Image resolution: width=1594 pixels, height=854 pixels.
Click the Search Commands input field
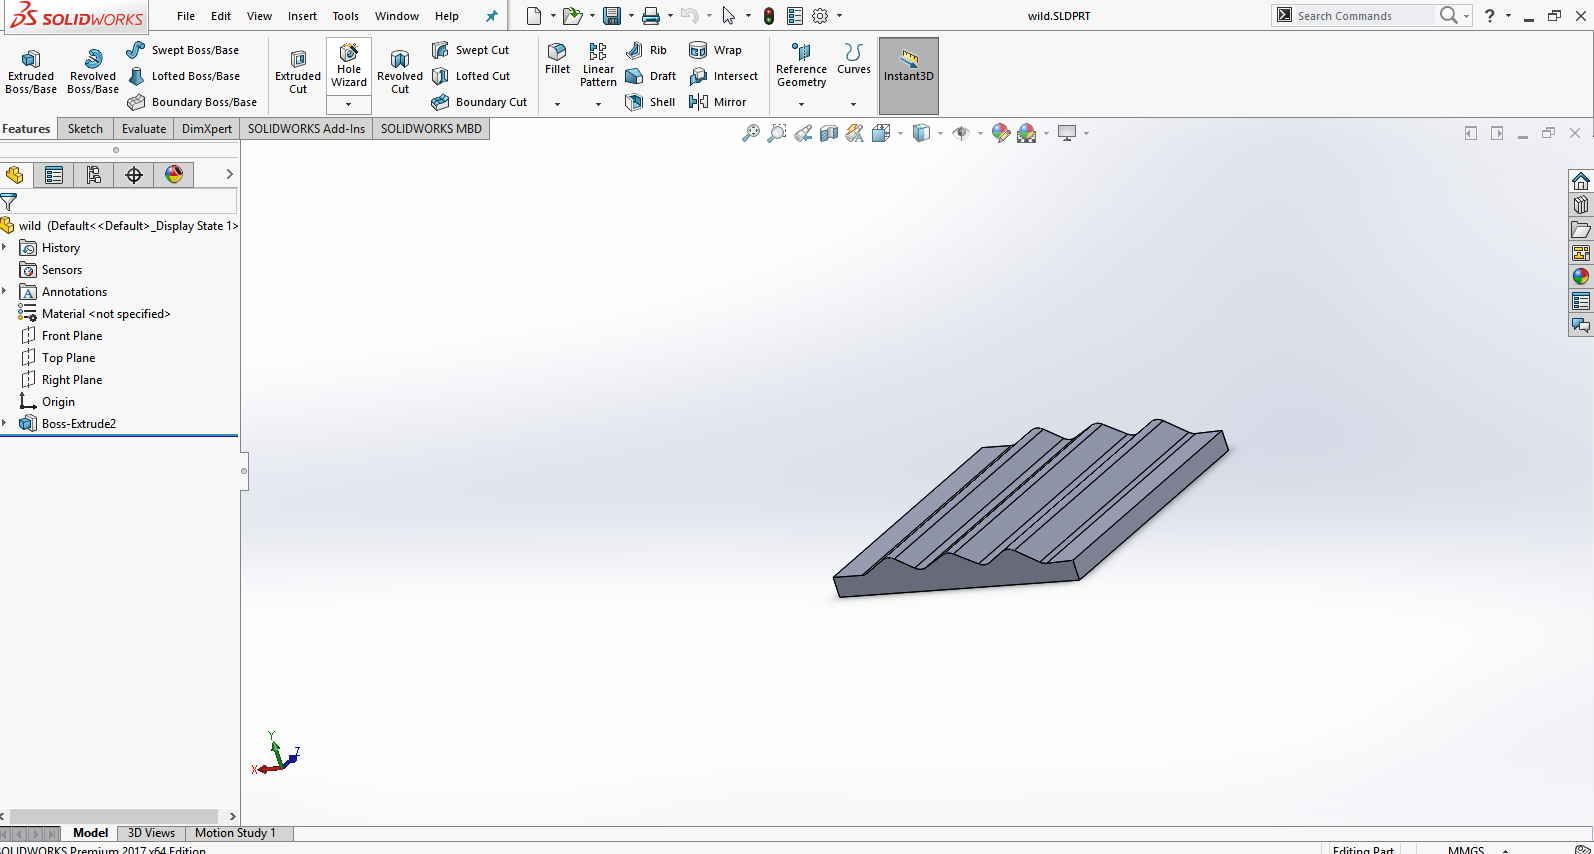1362,16
